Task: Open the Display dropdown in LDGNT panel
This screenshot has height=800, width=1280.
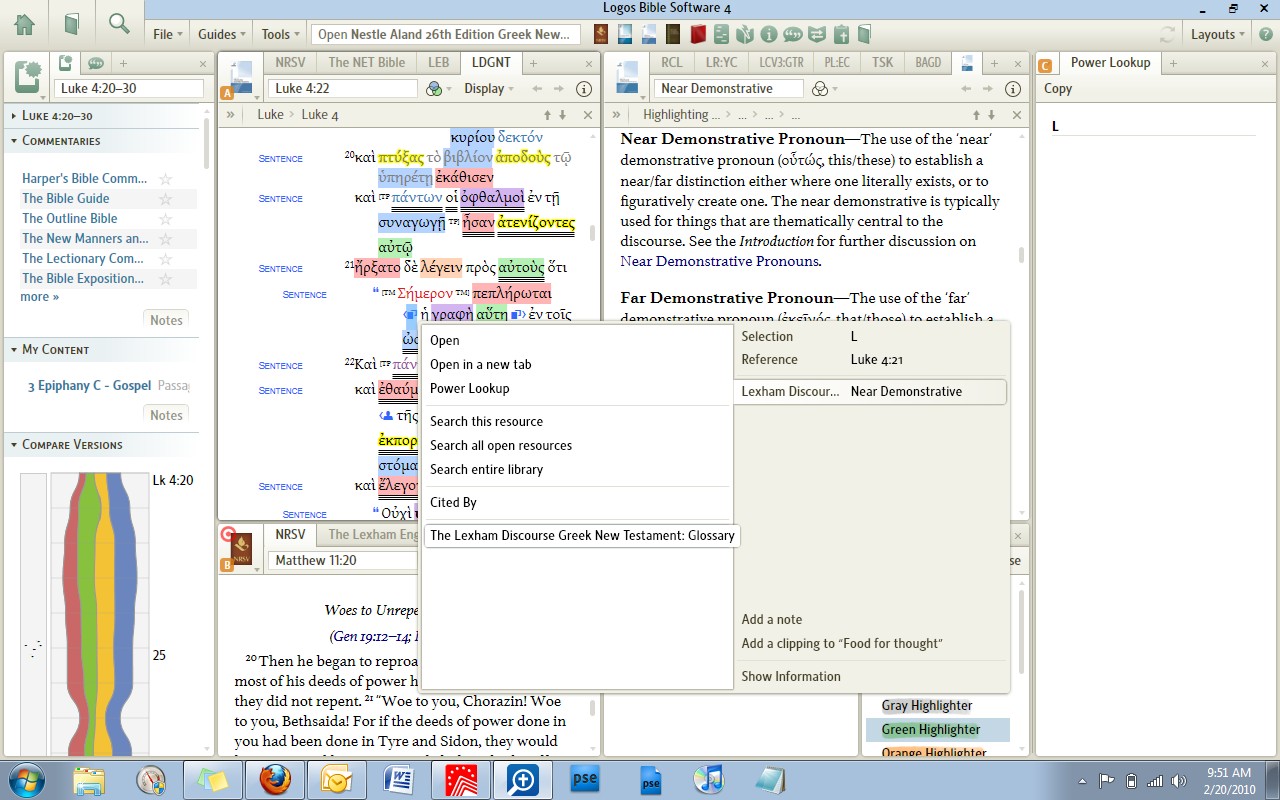Action: coord(489,88)
